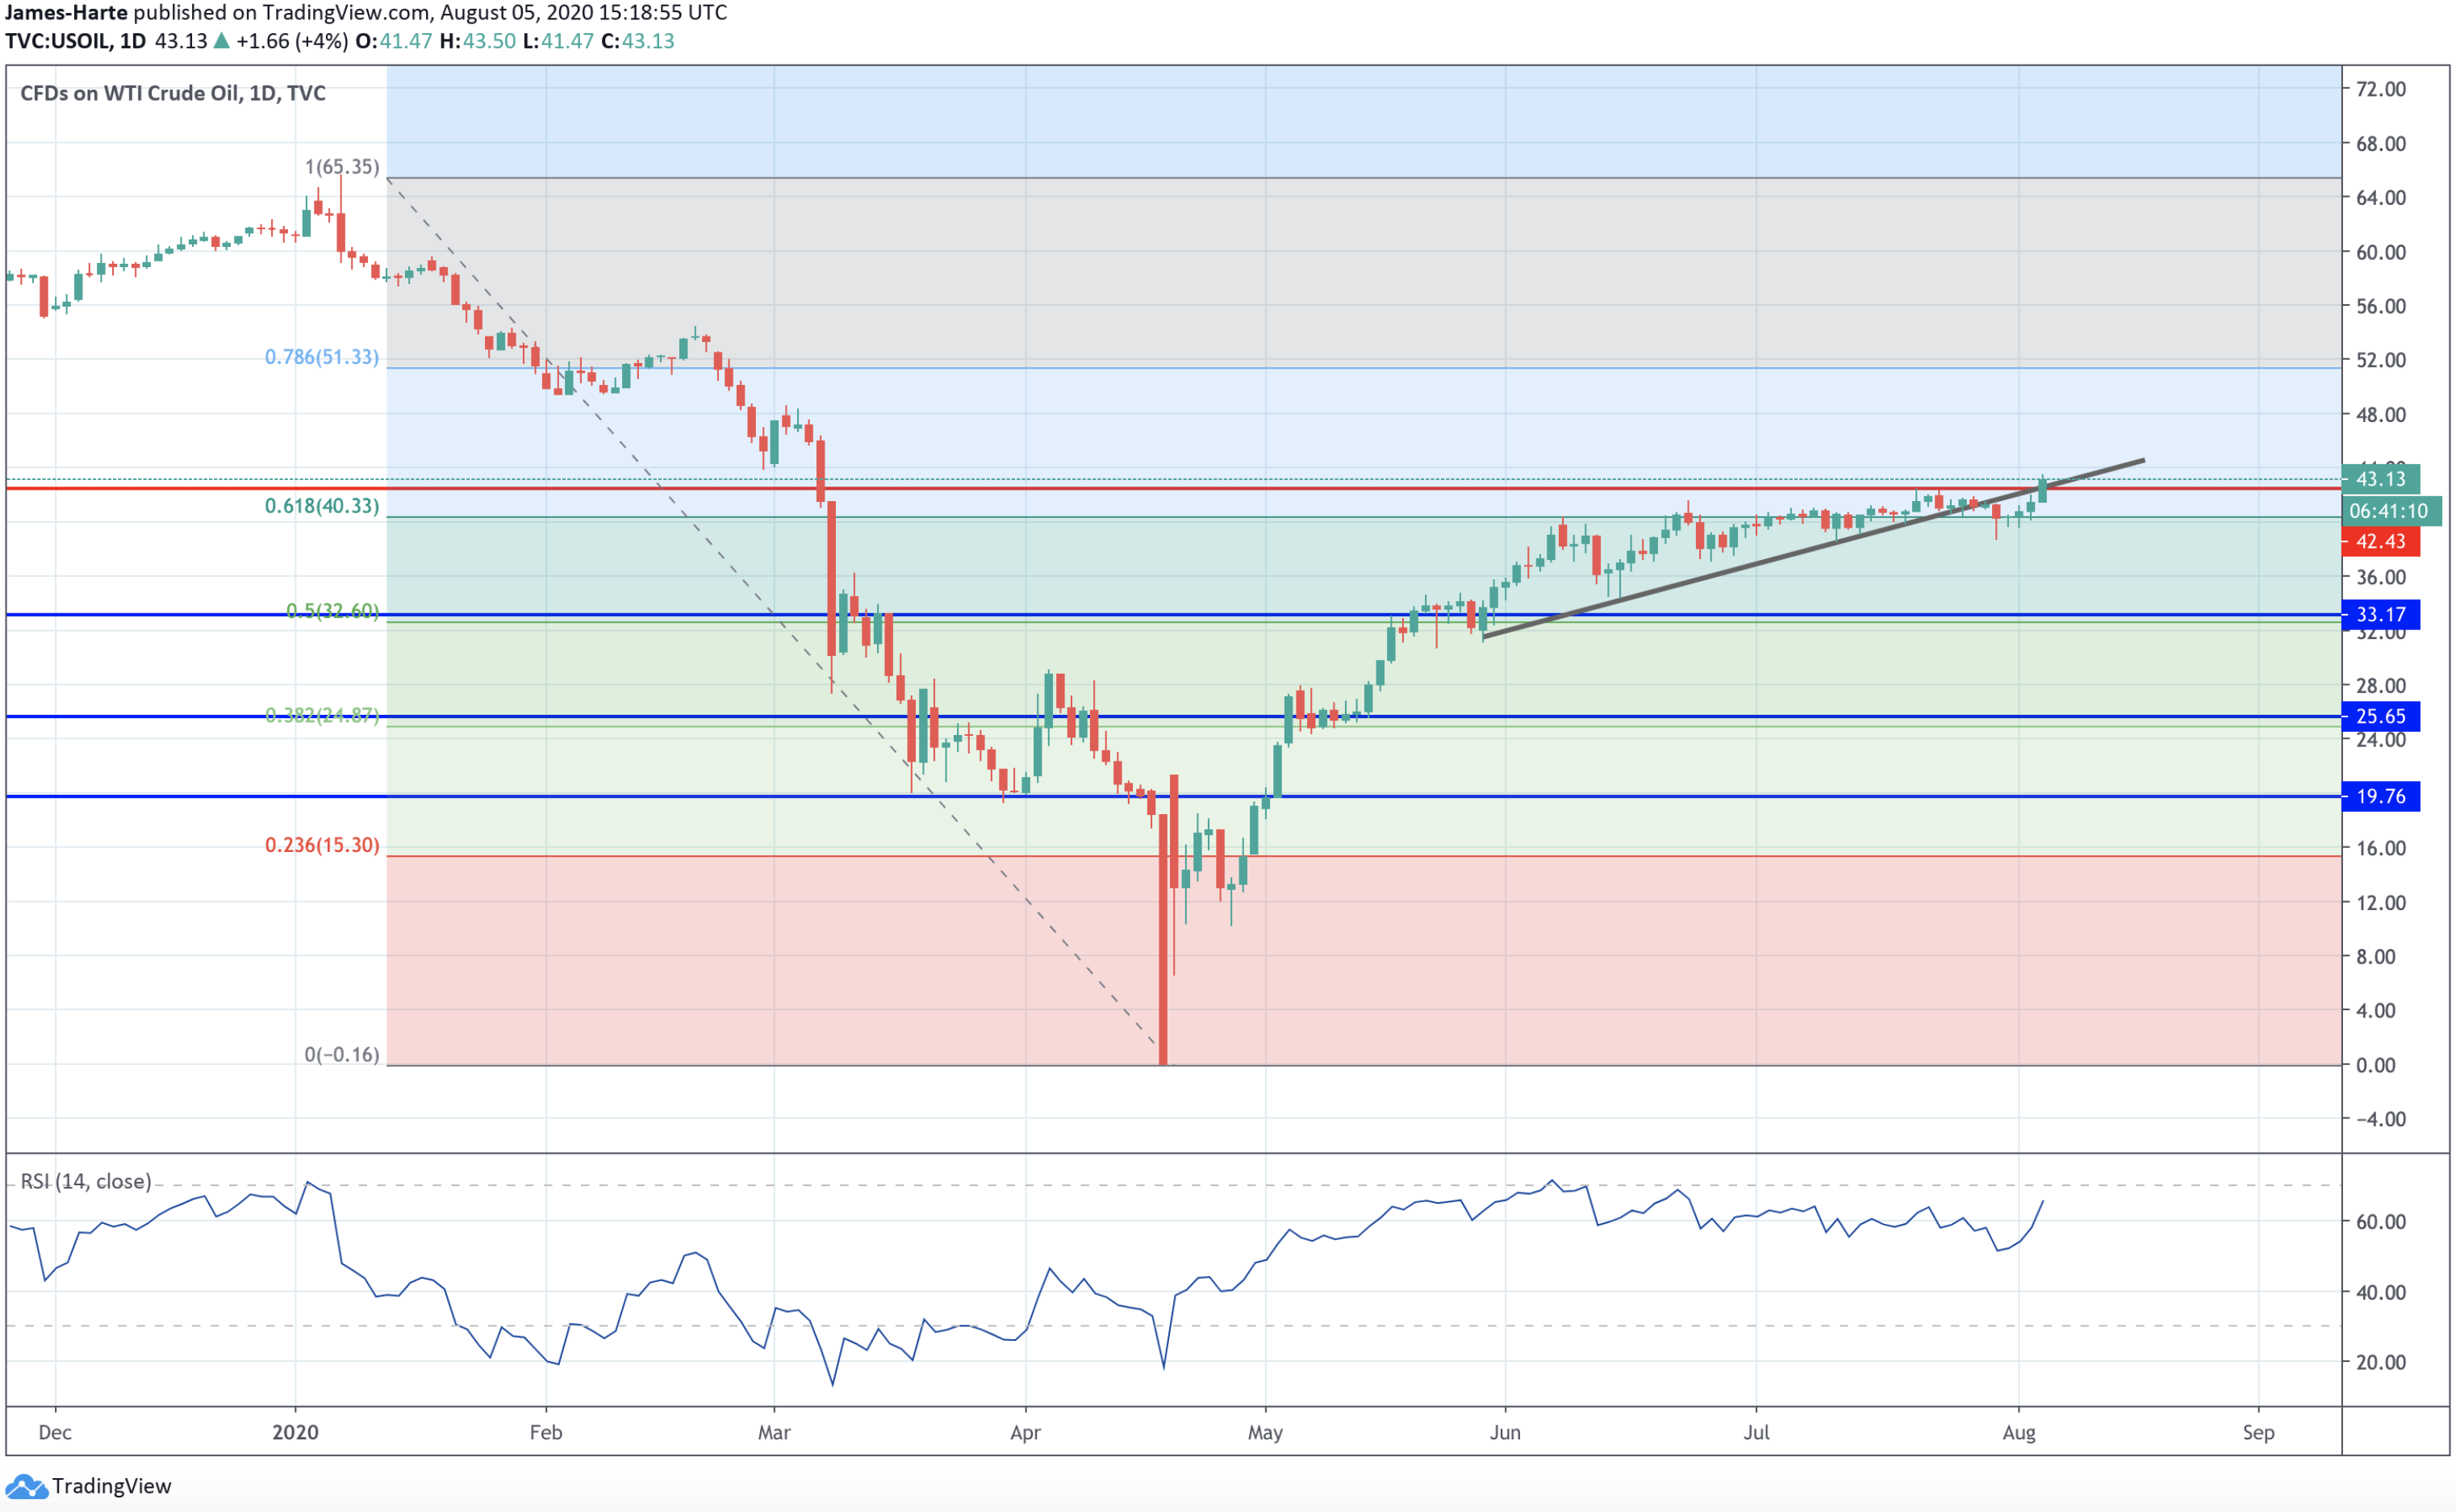The image size is (2456, 1512).
Task: Click the TradingView cloud logo icon
Action: click(x=26, y=1486)
